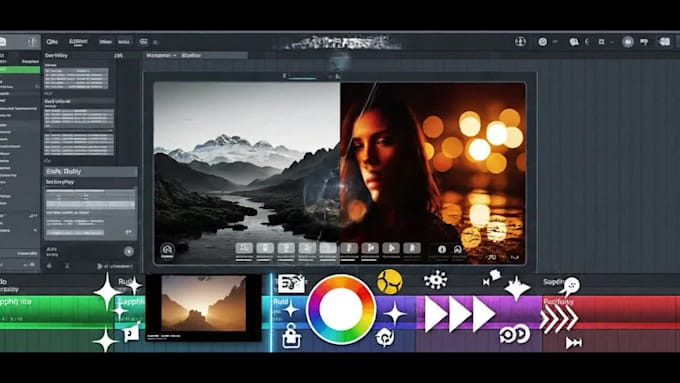
Task: Click the white tag icon on teal clip
Action: [x=131, y=332]
